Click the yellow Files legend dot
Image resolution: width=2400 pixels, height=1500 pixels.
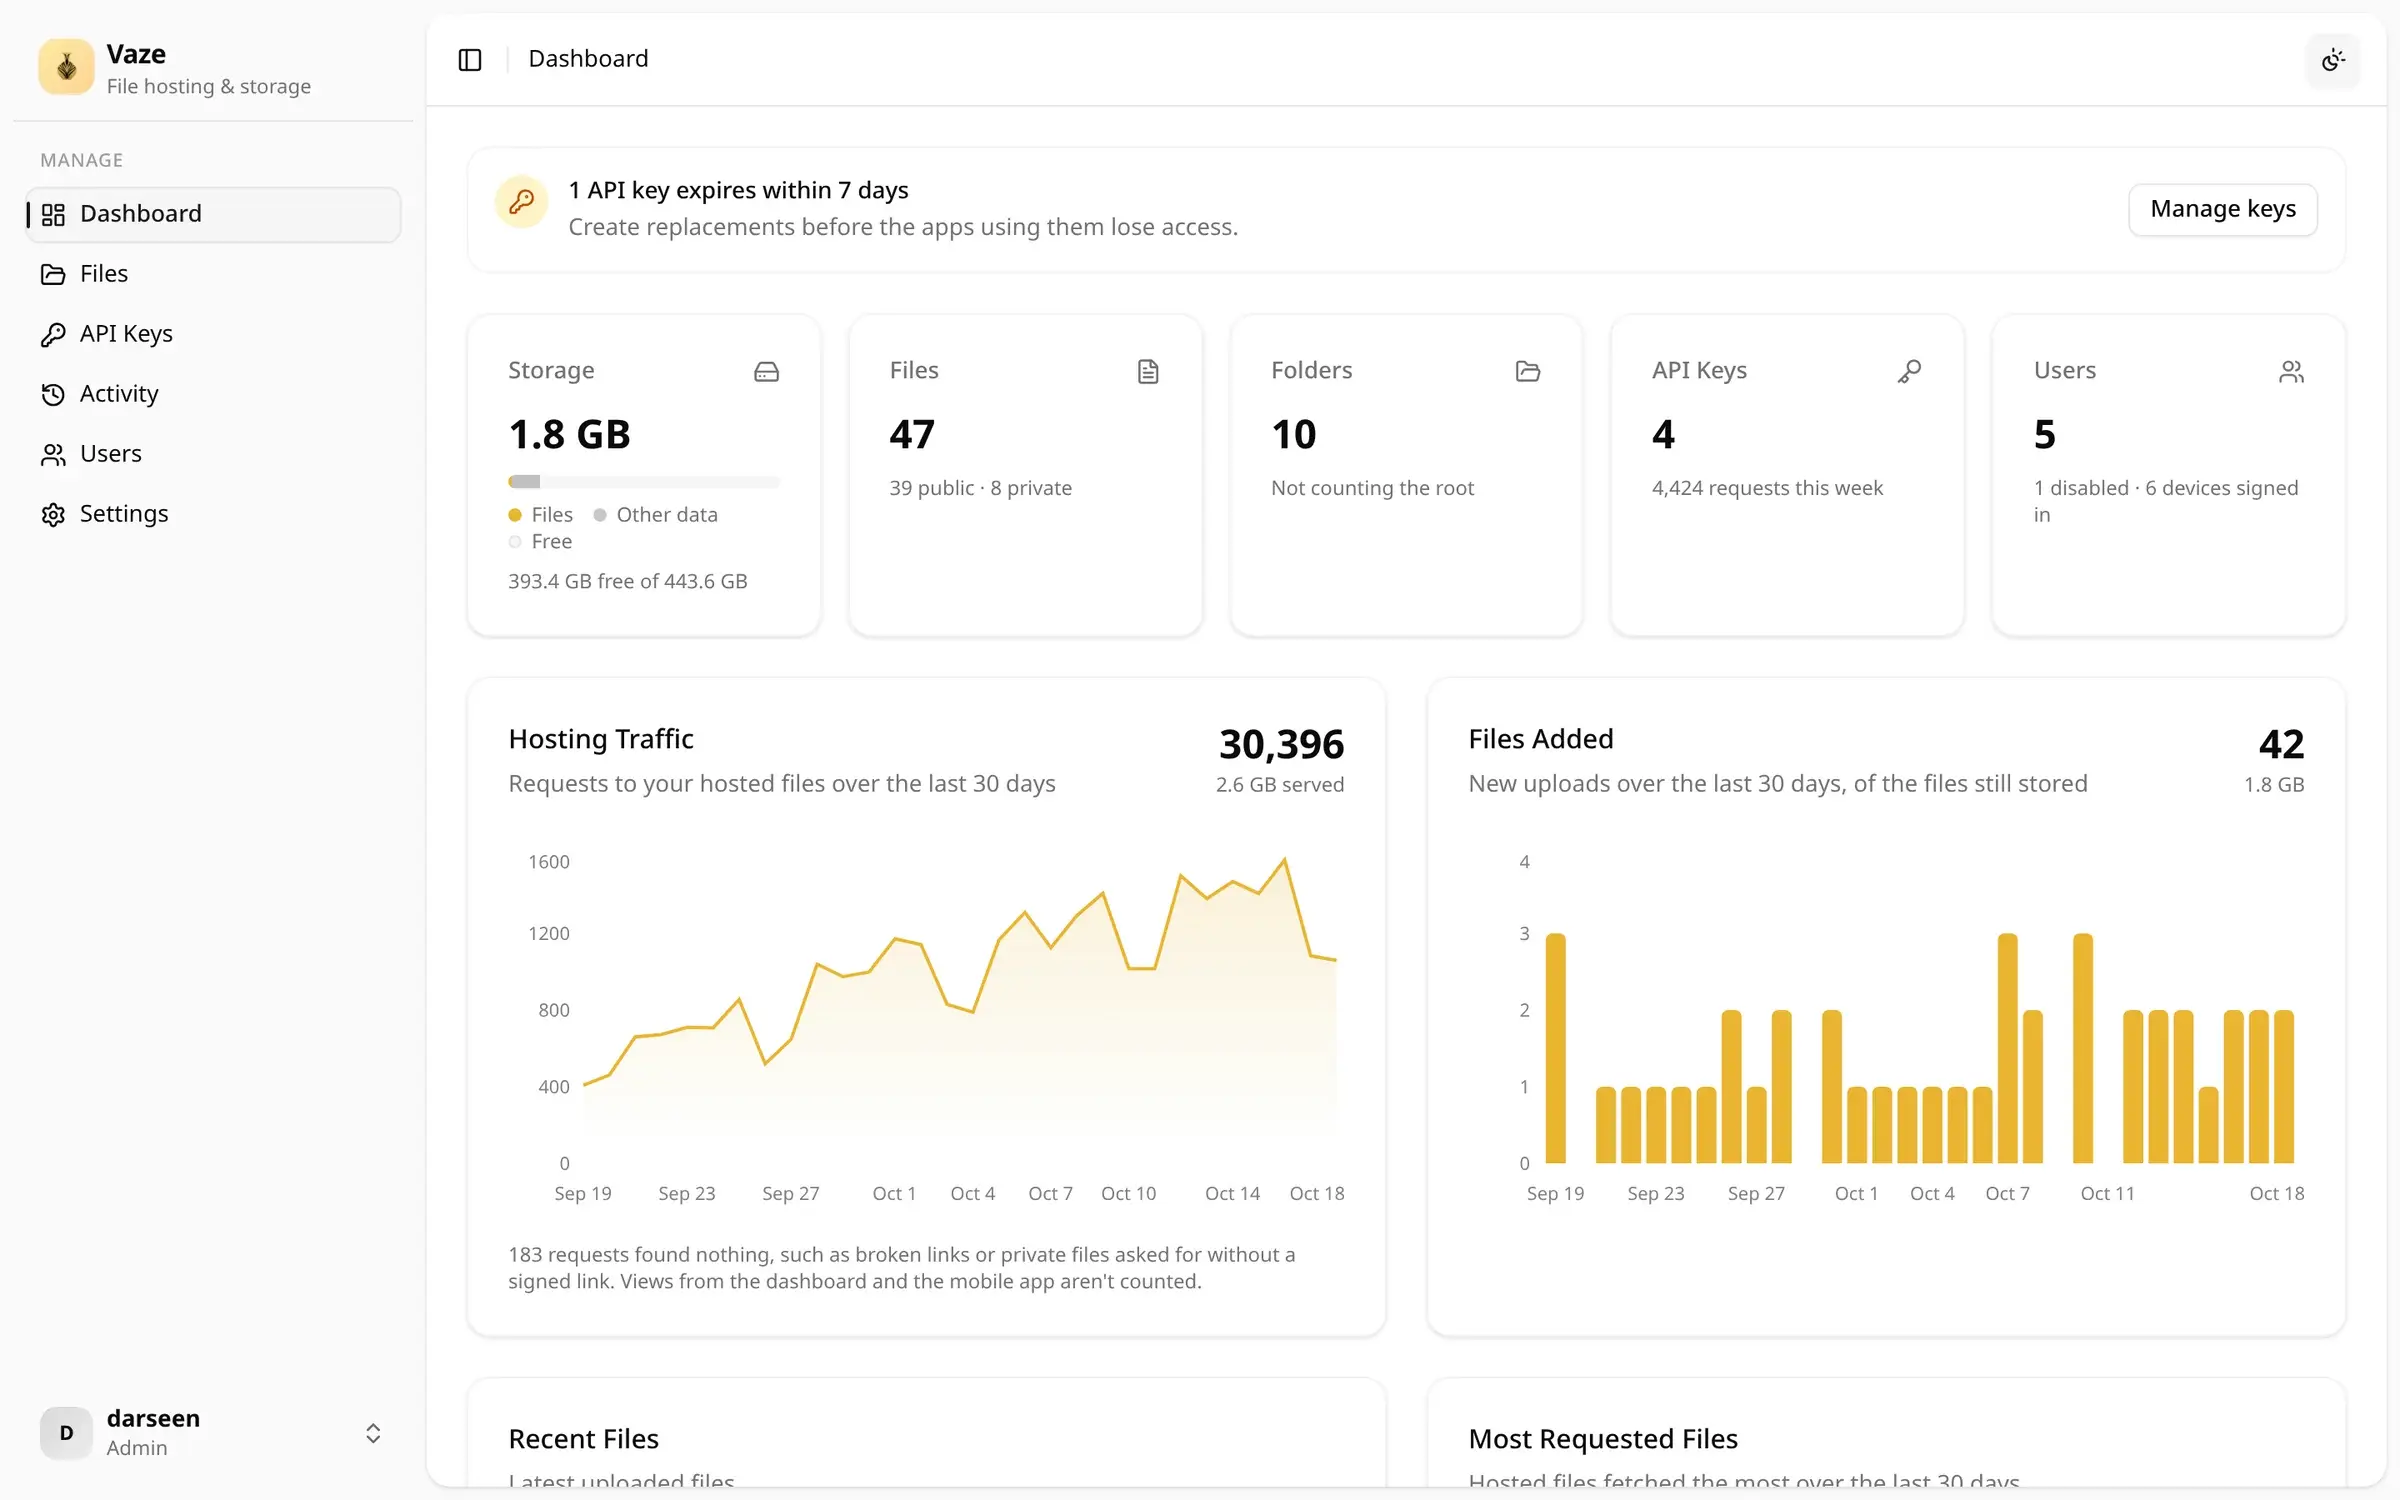click(x=515, y=515)
